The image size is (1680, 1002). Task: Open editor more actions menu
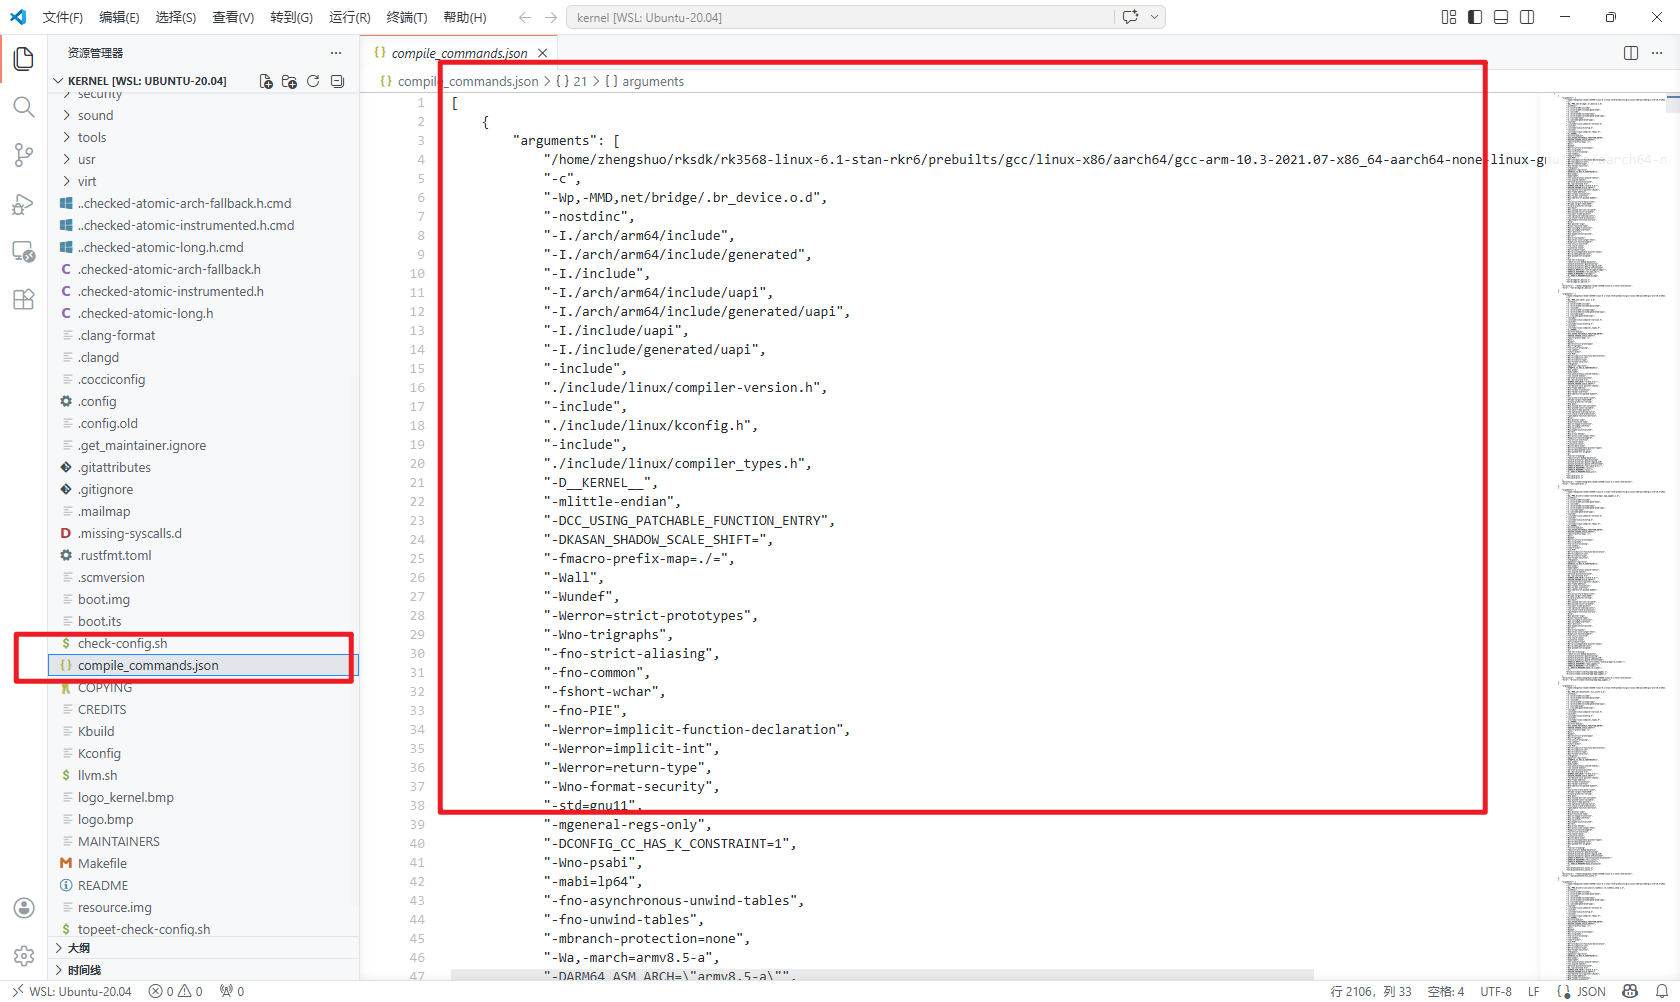click(x=1657, y=53)
